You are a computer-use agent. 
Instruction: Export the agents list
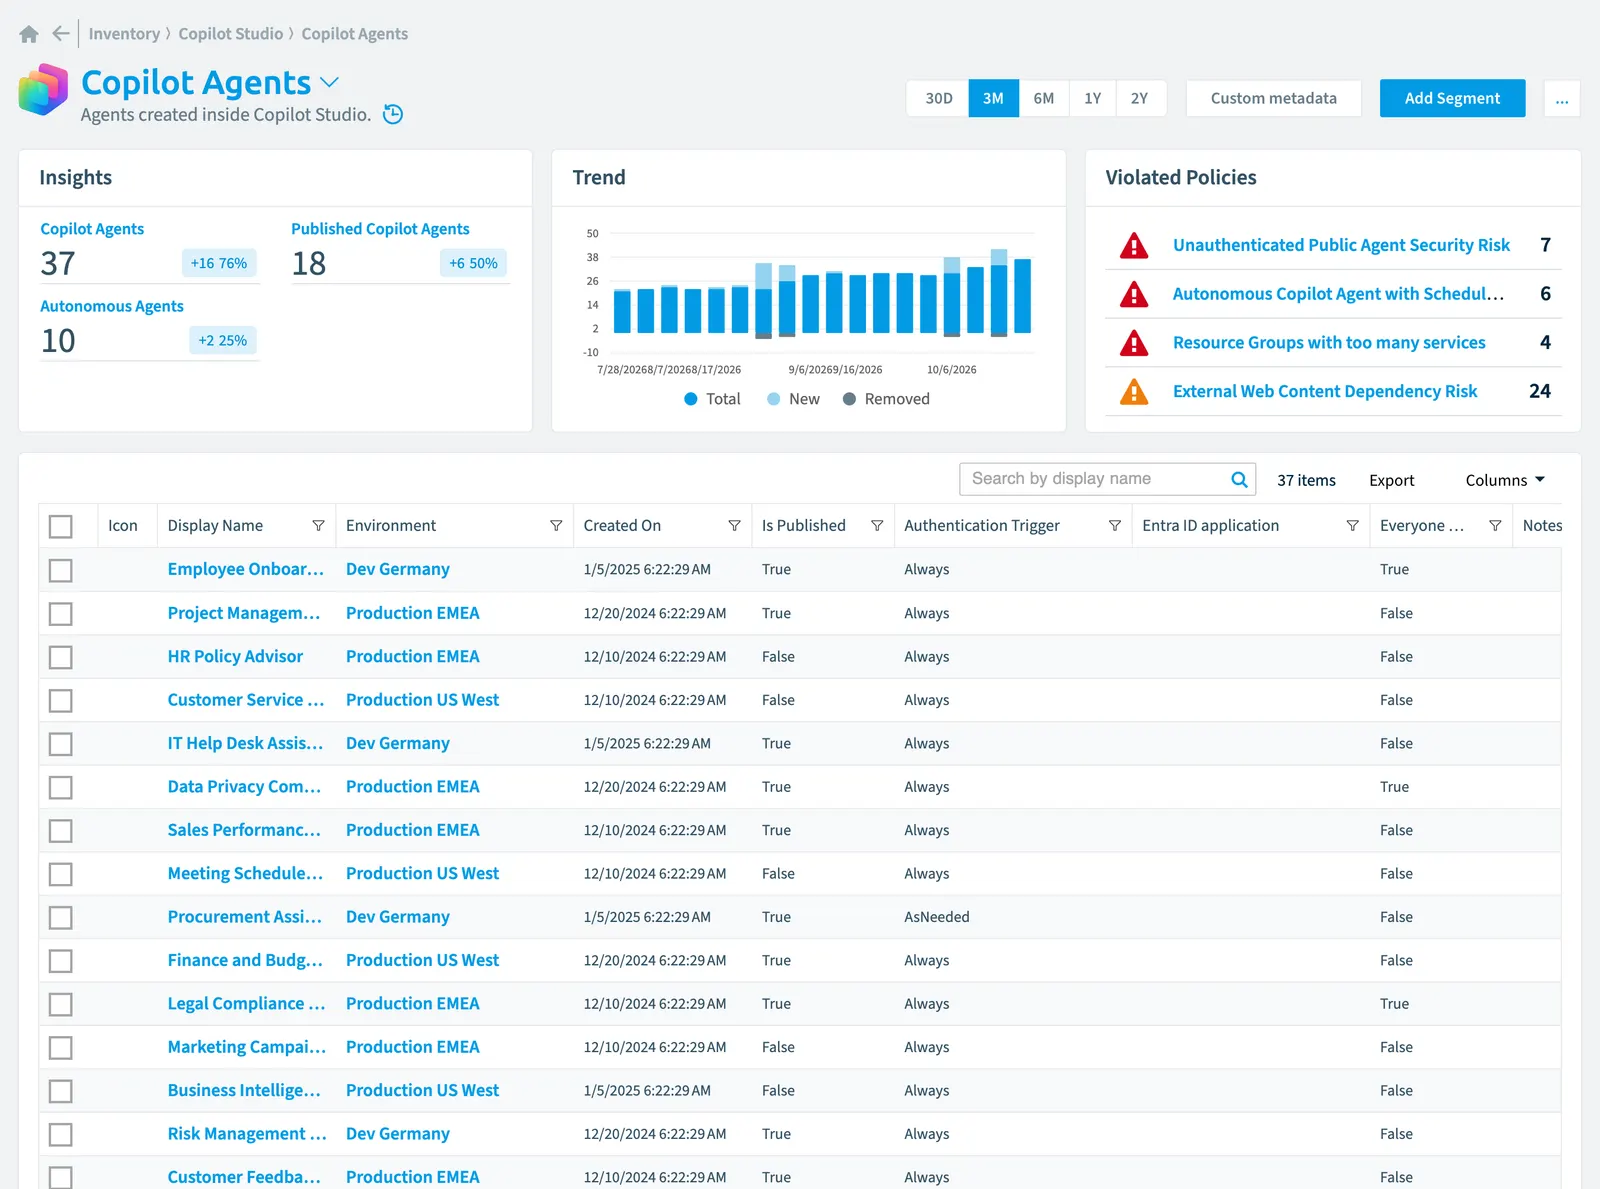(1391, 480)
